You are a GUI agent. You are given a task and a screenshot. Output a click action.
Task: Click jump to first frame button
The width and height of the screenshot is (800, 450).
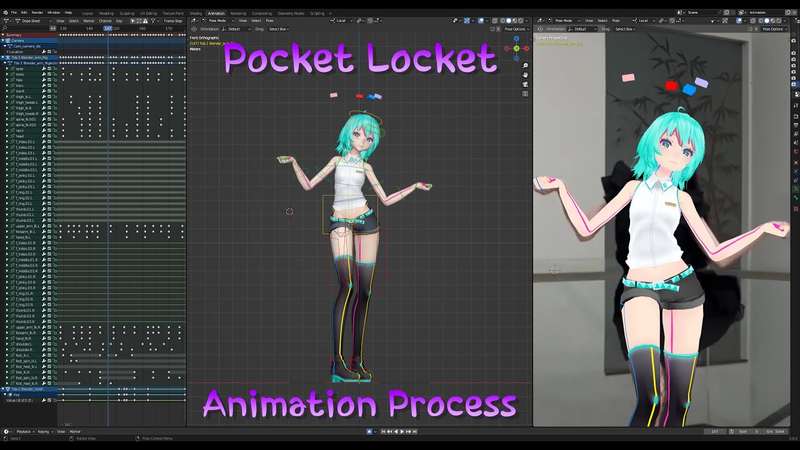[383, 432]
